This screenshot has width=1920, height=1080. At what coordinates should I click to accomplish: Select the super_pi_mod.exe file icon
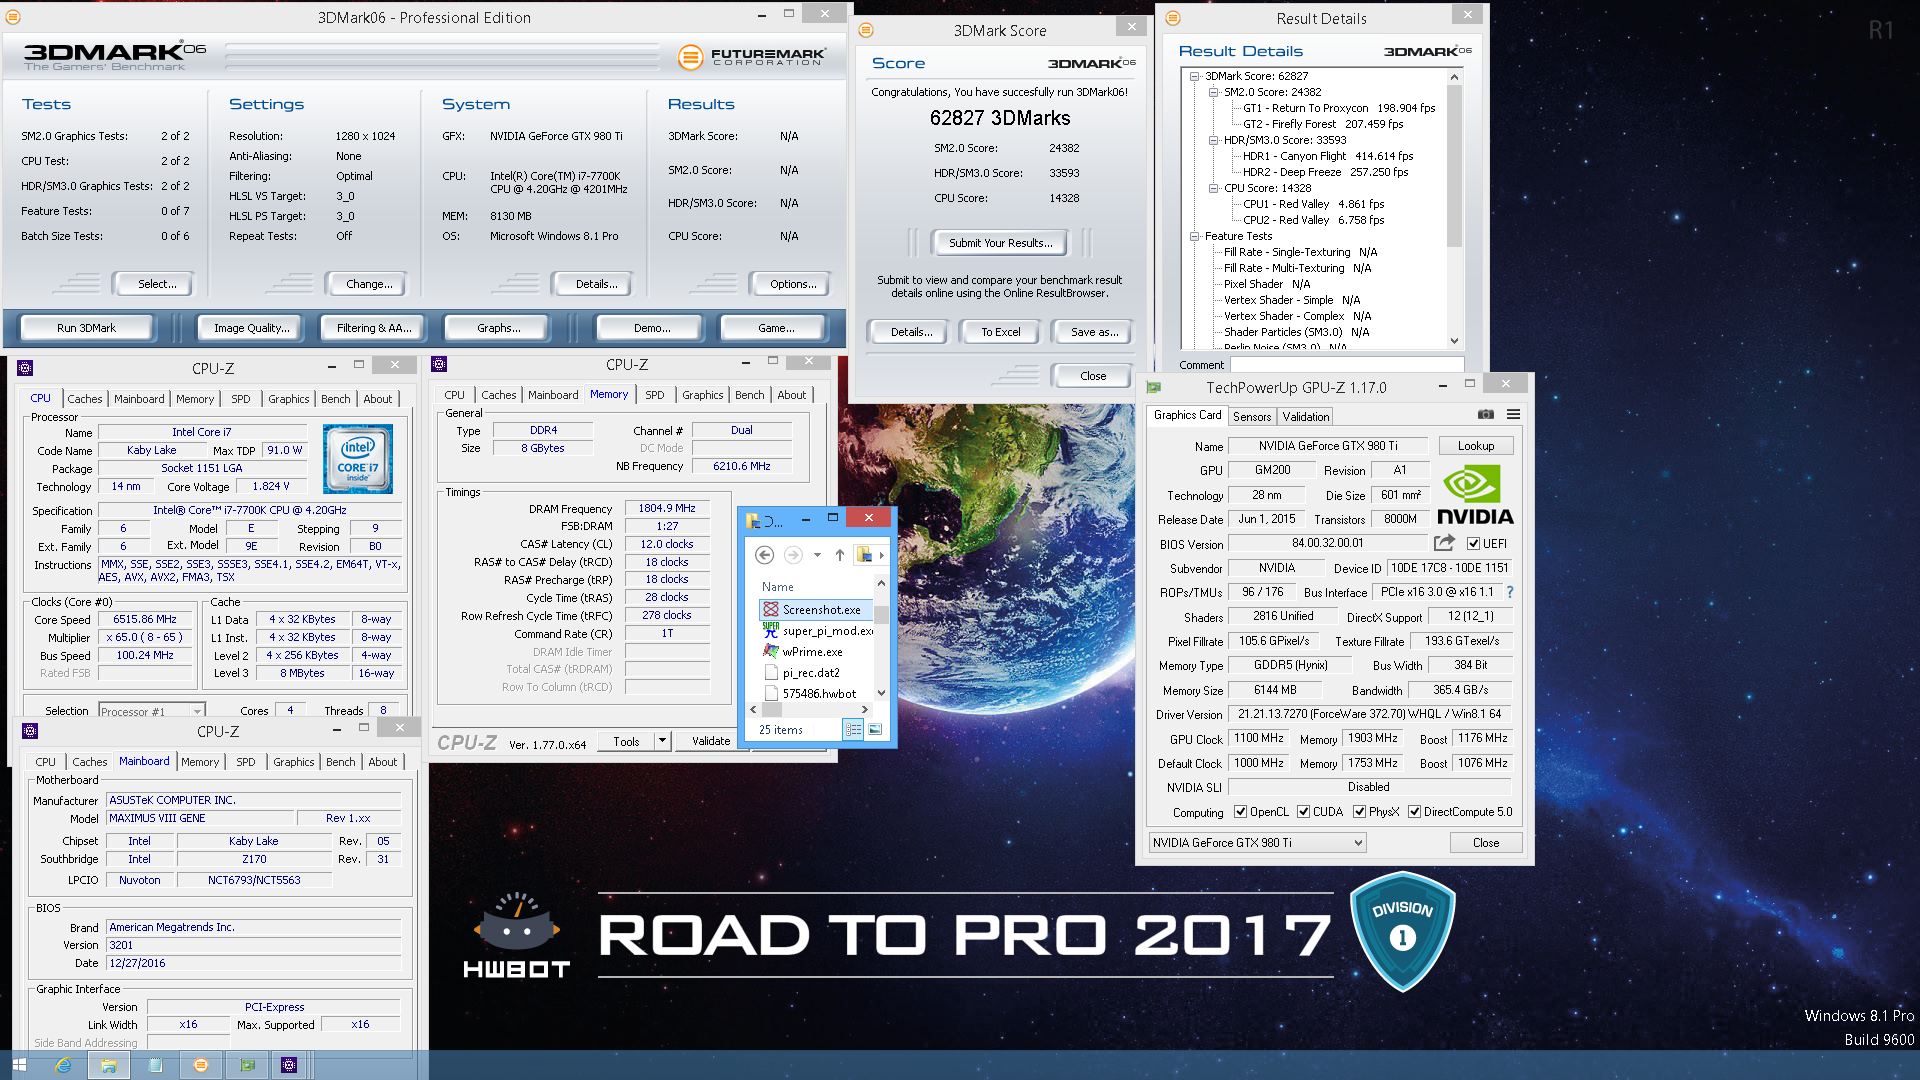pos(771,630)
